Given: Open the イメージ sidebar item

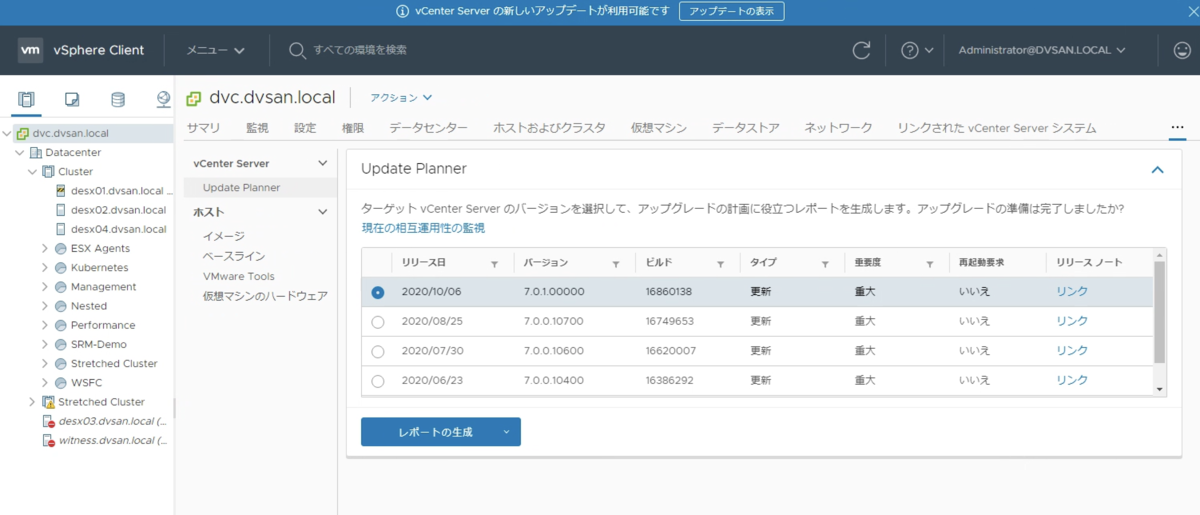Looking at the screenshot, I should 224,237.
